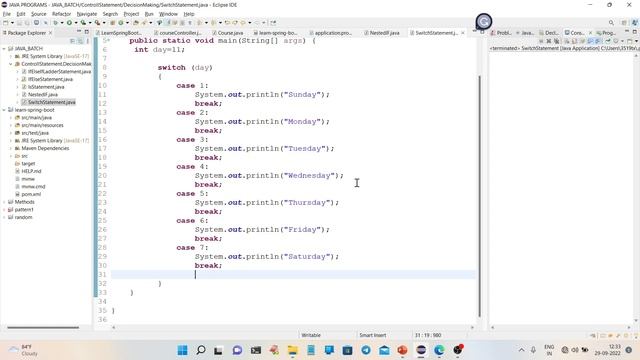The height and width of the screenshot is (360, 640).
Task: Click the weather widget on the taskbar
Action: pos(23,350)
